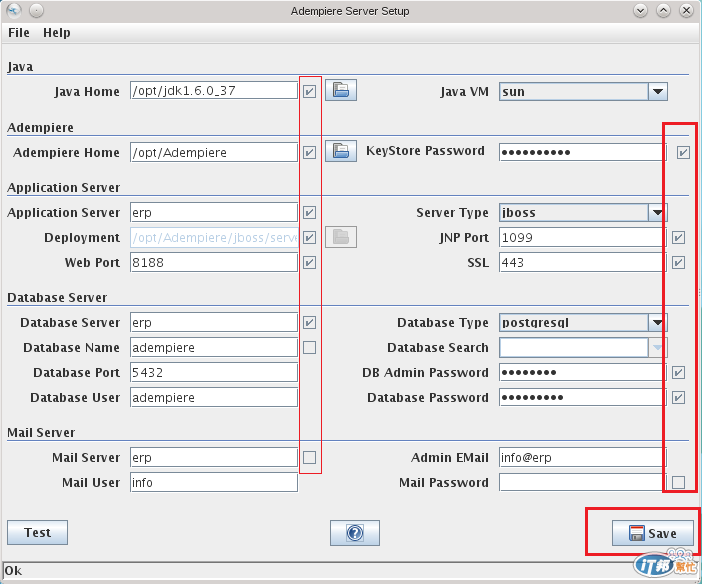Open the Server Type dropdown
This screenshot has width=702, height=584.
click(657, 212)
